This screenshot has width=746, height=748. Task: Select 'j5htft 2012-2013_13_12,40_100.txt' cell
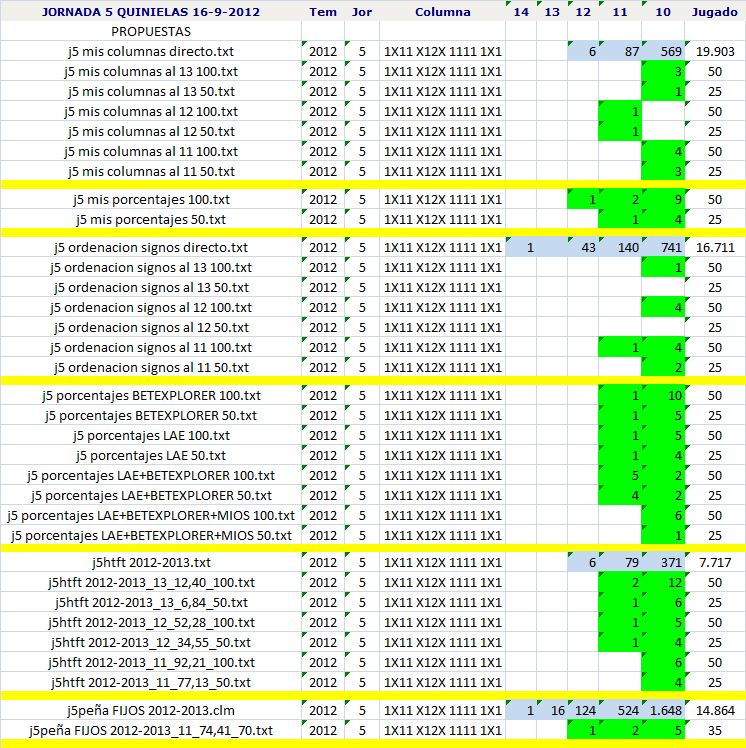click(x=151, y=582)
